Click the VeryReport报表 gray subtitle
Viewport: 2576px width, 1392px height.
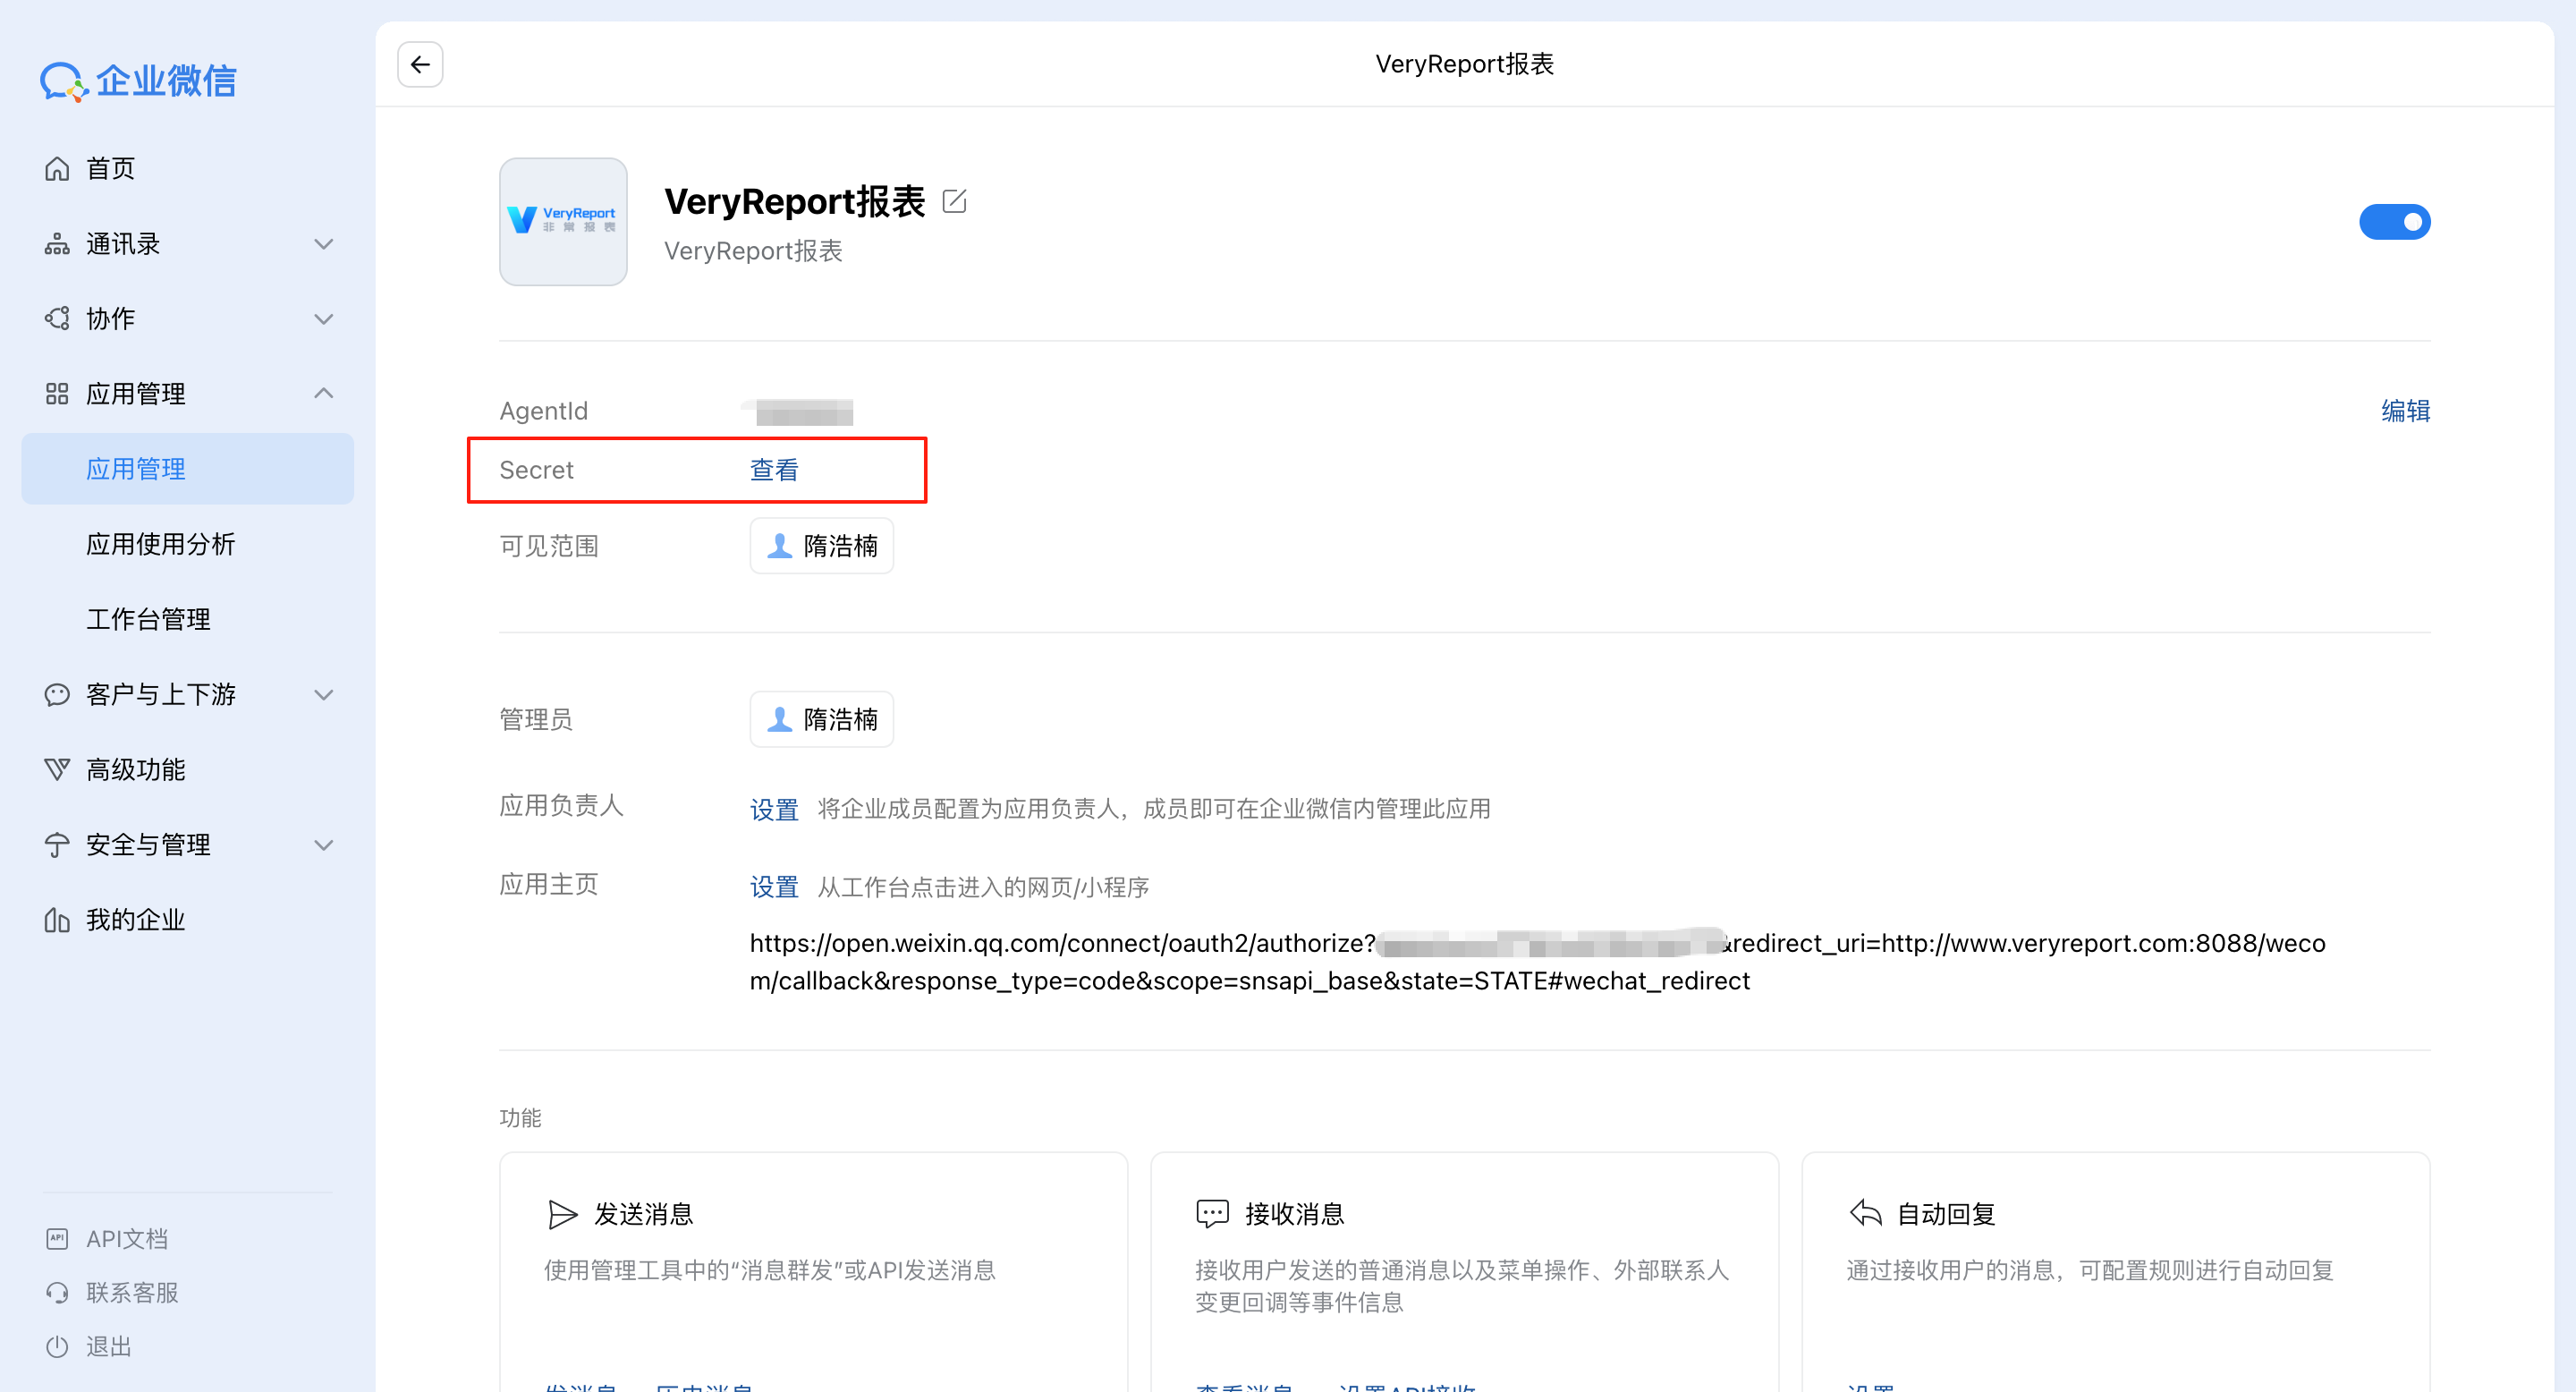pos(753,251)
